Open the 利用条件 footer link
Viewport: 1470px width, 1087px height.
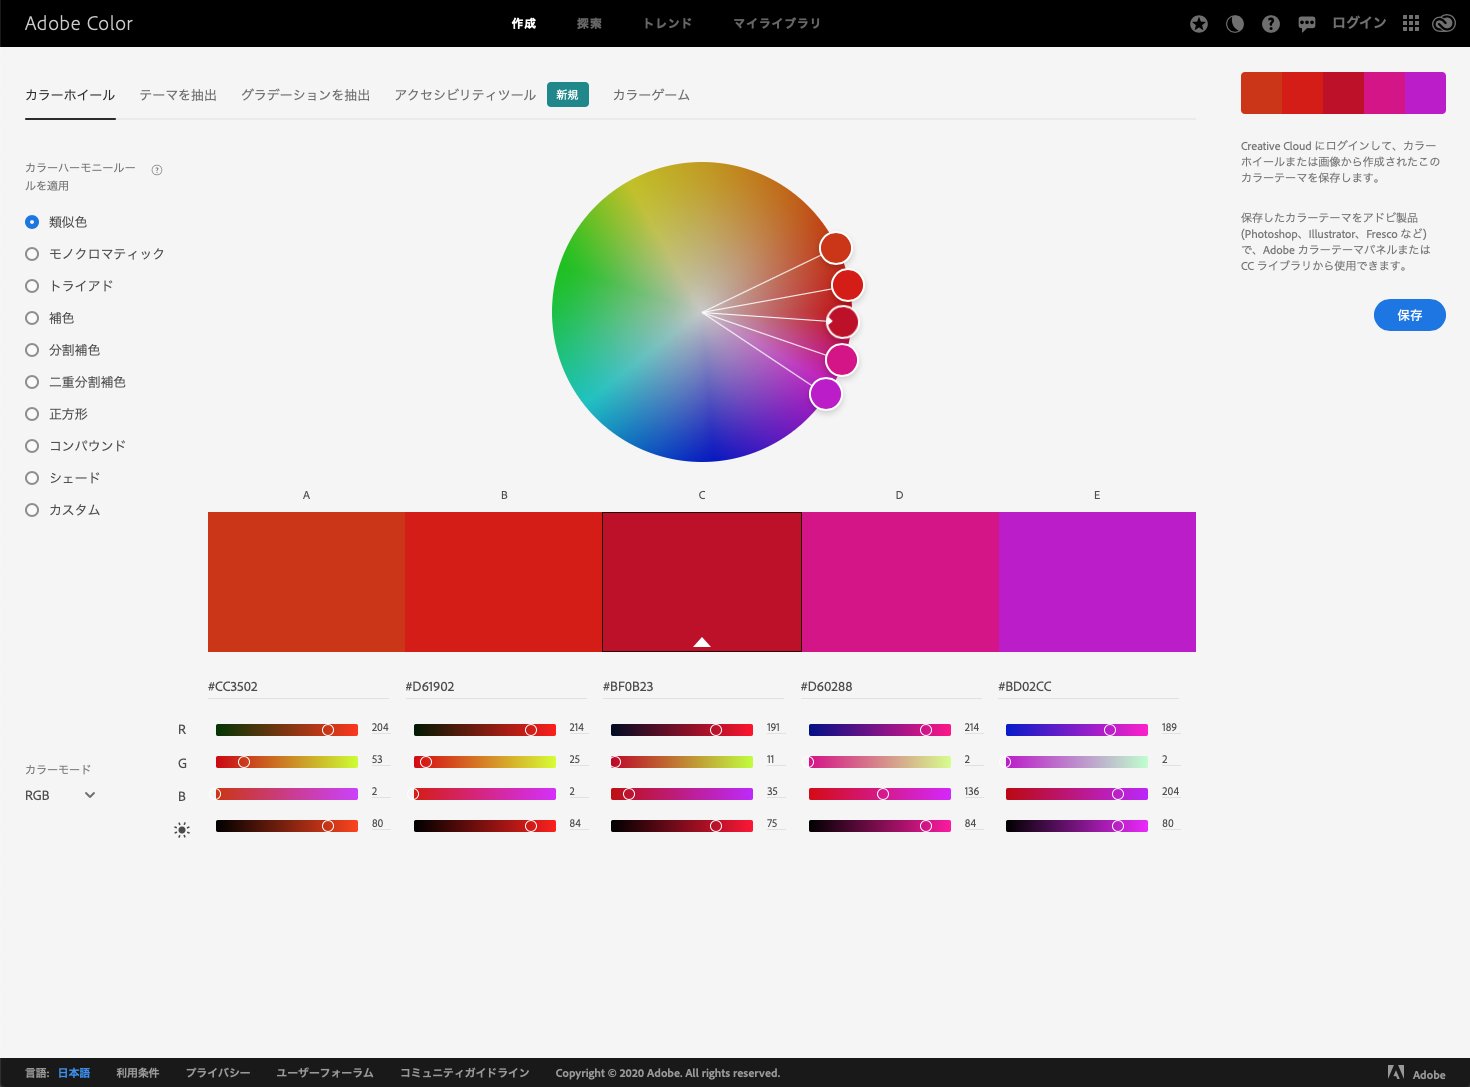coord(138,1073)
